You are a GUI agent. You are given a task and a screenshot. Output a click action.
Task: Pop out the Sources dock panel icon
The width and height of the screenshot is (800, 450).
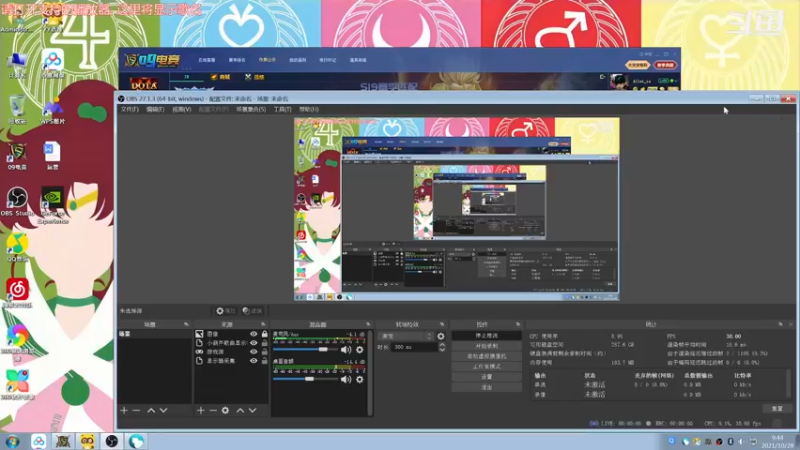[x=263, y=324]
